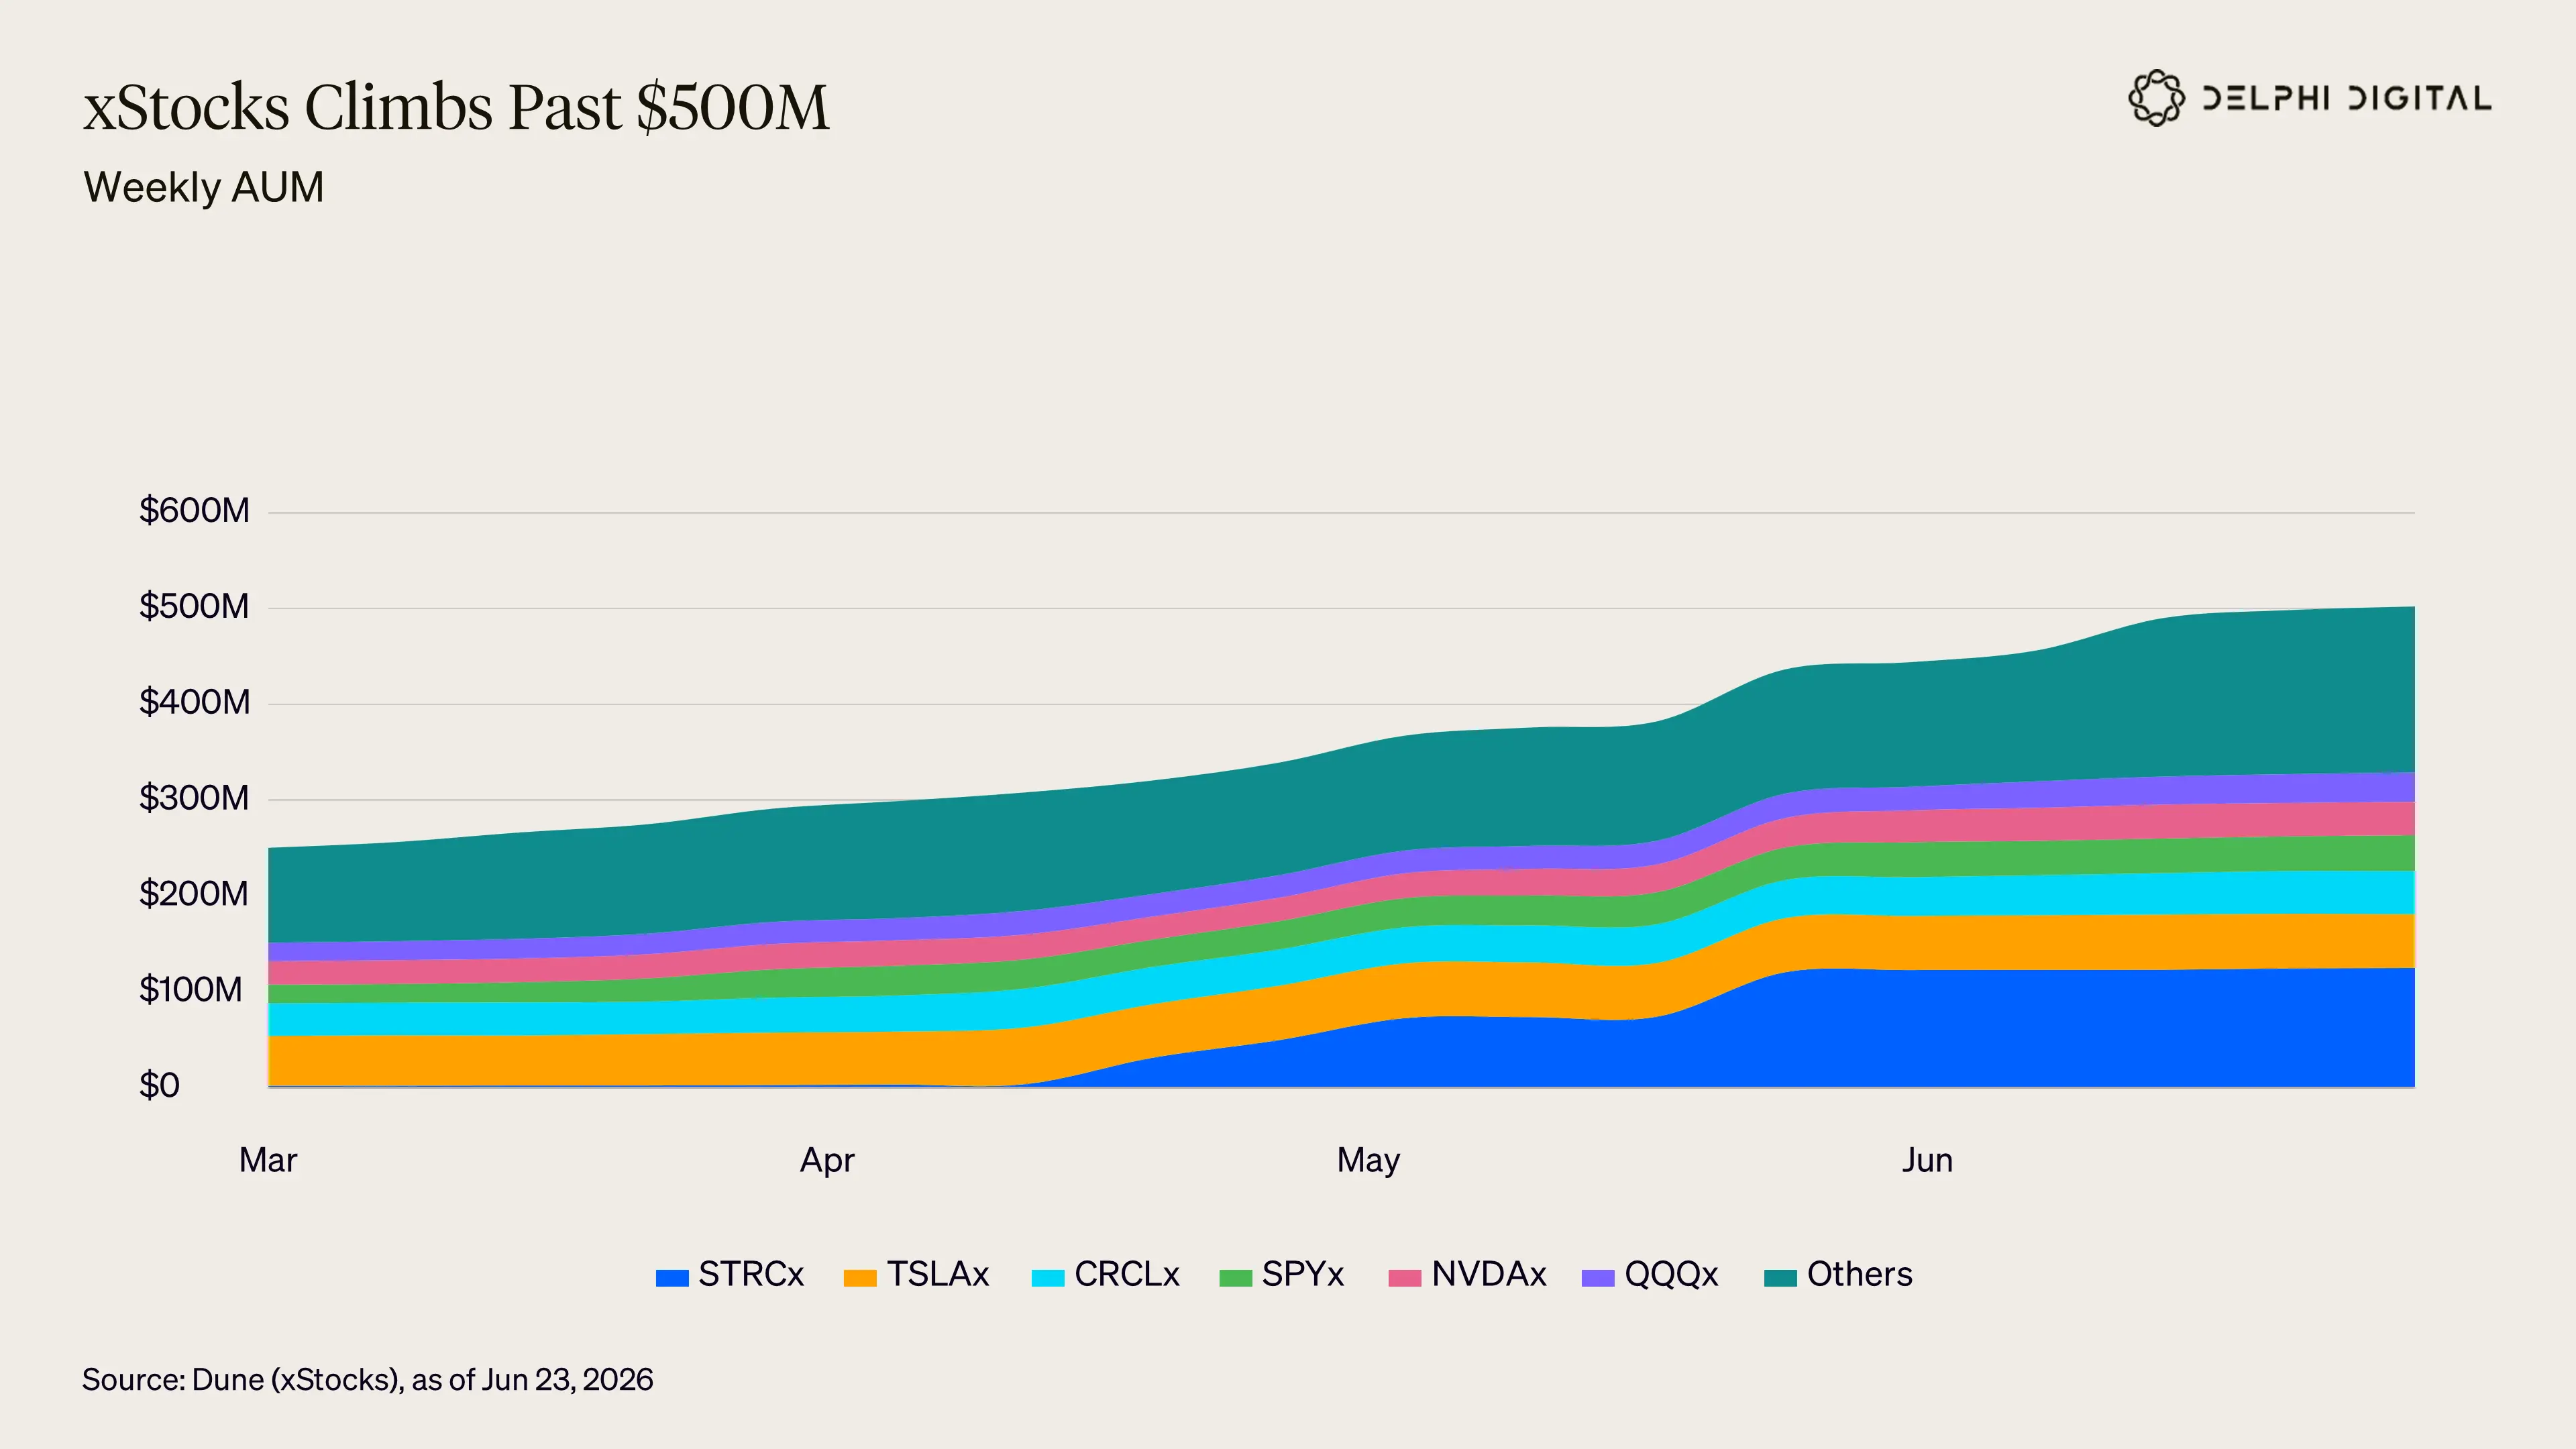Click the TSLAx orange legend swatch
Image resolution: width=2576 pixels, height=1449 pixels.
point(860,1277)
